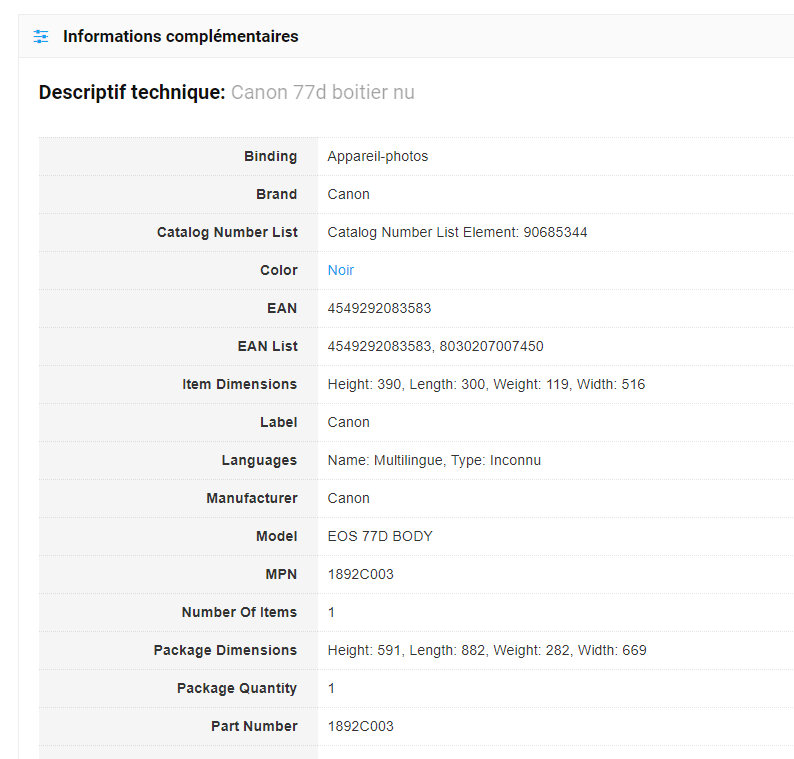
Task: Select the EAN List row values
Action: [435, 346]
